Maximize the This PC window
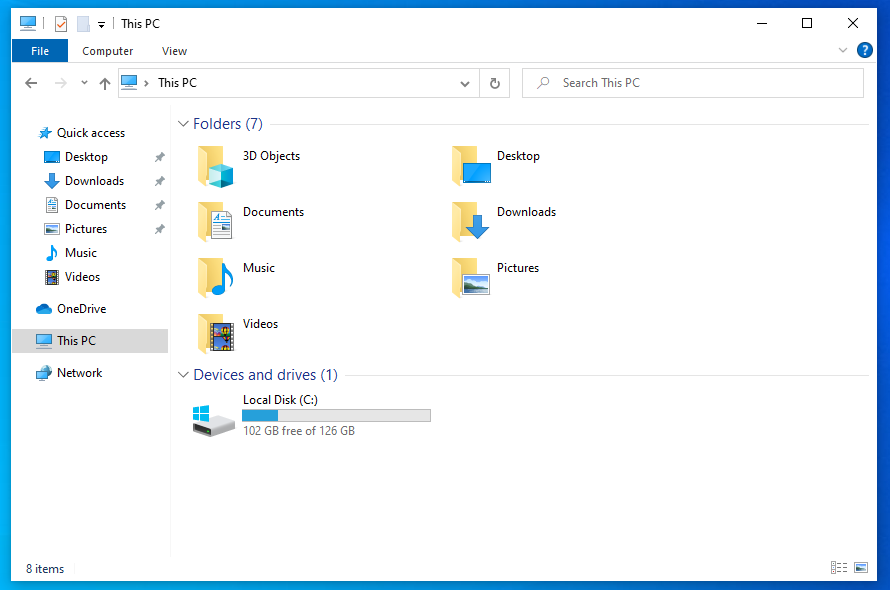890x590 pixels. pos(807,23)
